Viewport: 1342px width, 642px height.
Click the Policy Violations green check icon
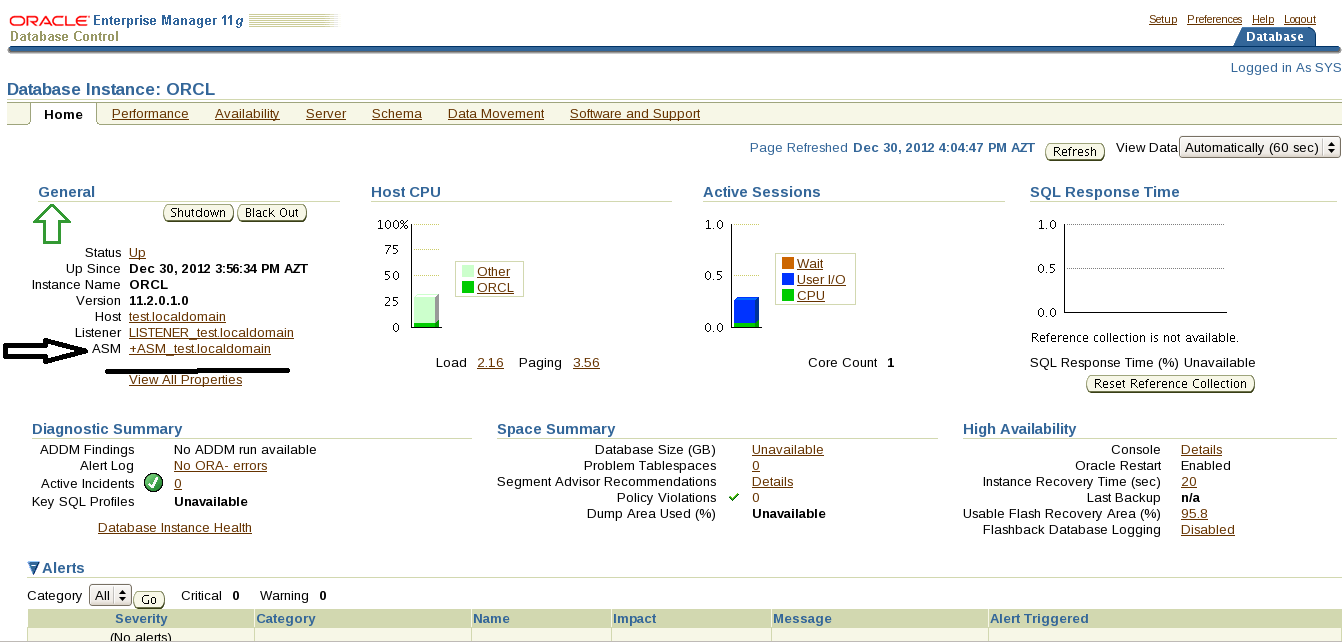(734, 497)
